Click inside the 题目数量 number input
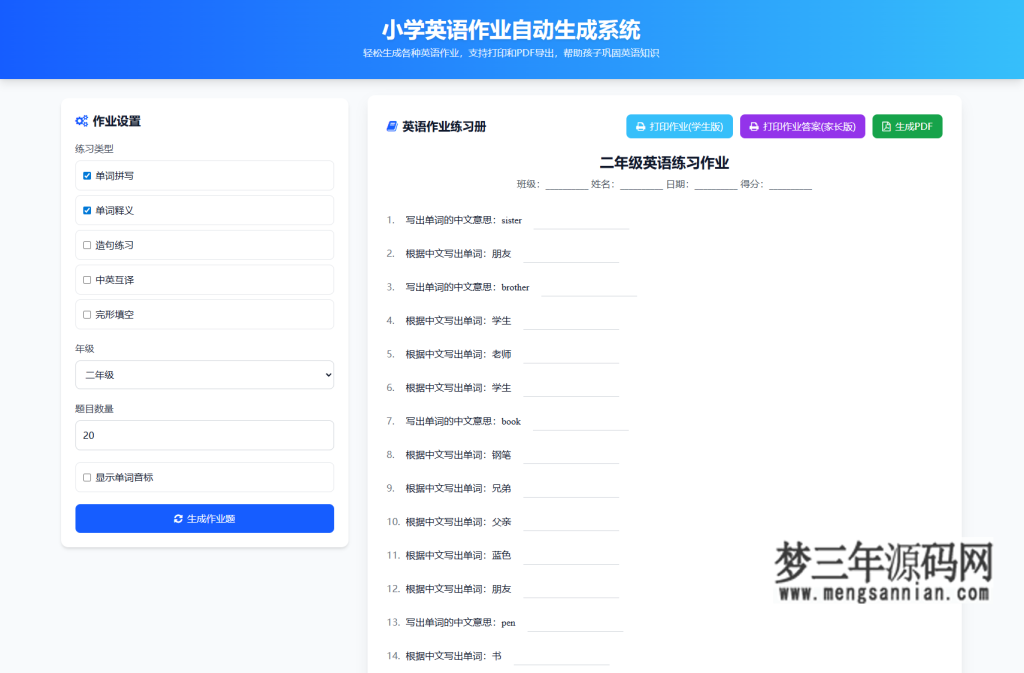1024x673 pixels. 204,435
